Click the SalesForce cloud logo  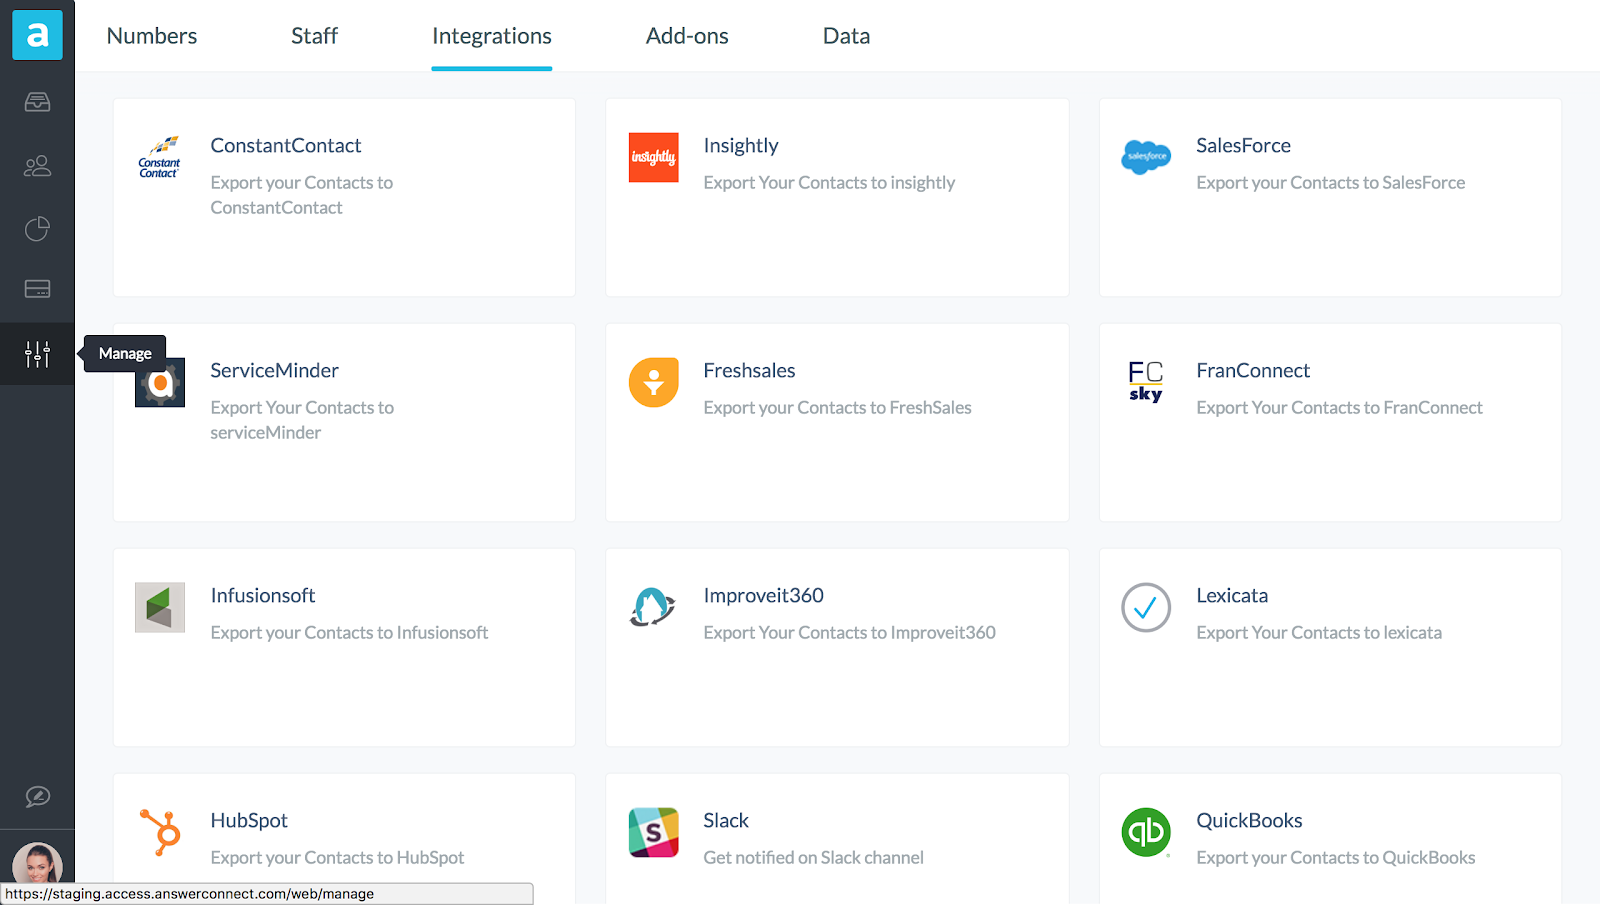click(x=1146, y=157)
